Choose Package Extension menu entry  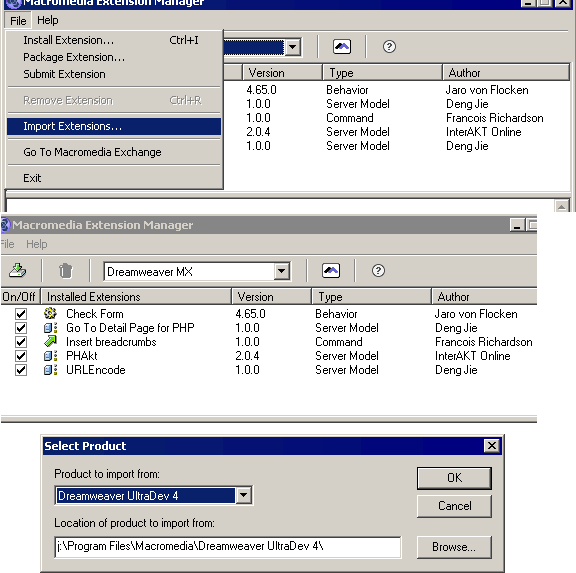[x=114, y=57]
